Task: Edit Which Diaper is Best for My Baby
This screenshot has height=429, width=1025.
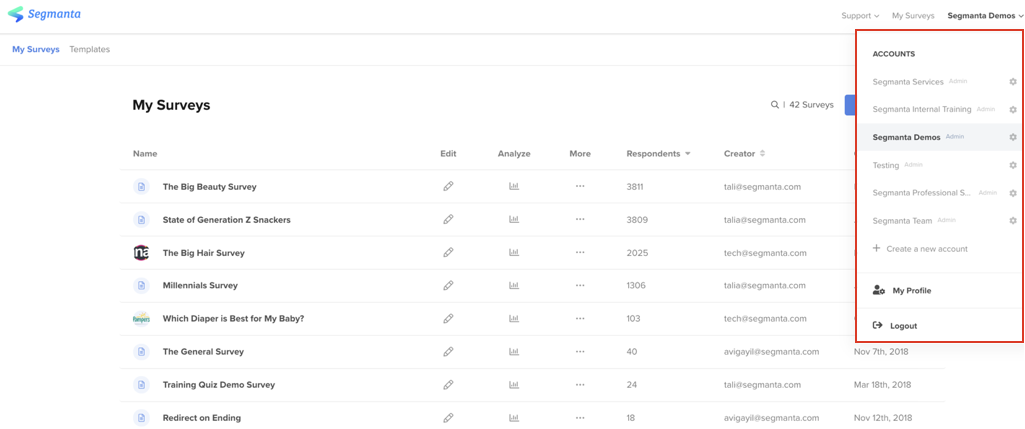Action: 448,318
